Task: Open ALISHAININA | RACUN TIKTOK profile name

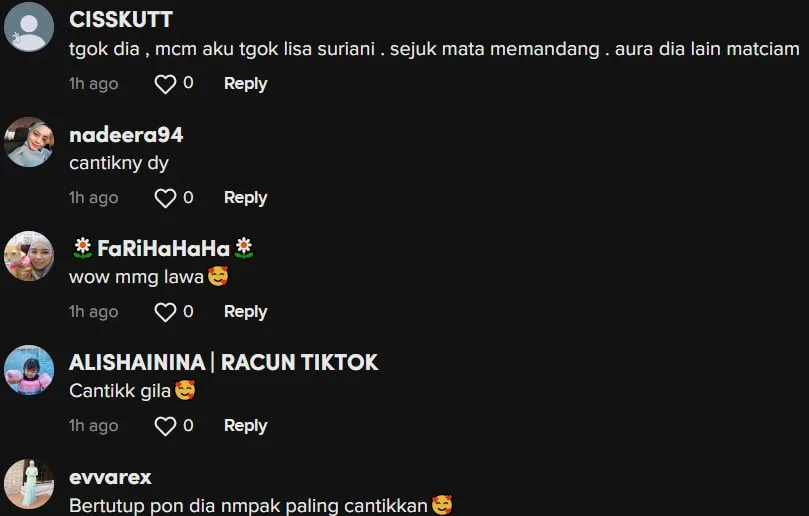Action: [223, 363]
